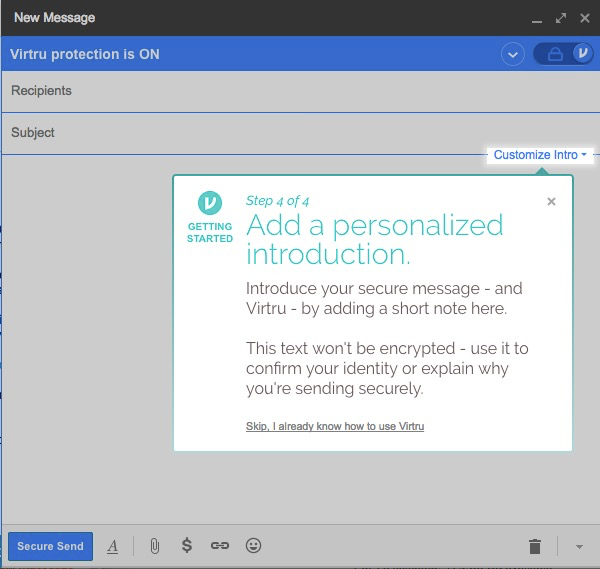The width and height of the screenshot is (600, 569).
Task: Toggle Virtru protection switch off
Action: point(563,54)
